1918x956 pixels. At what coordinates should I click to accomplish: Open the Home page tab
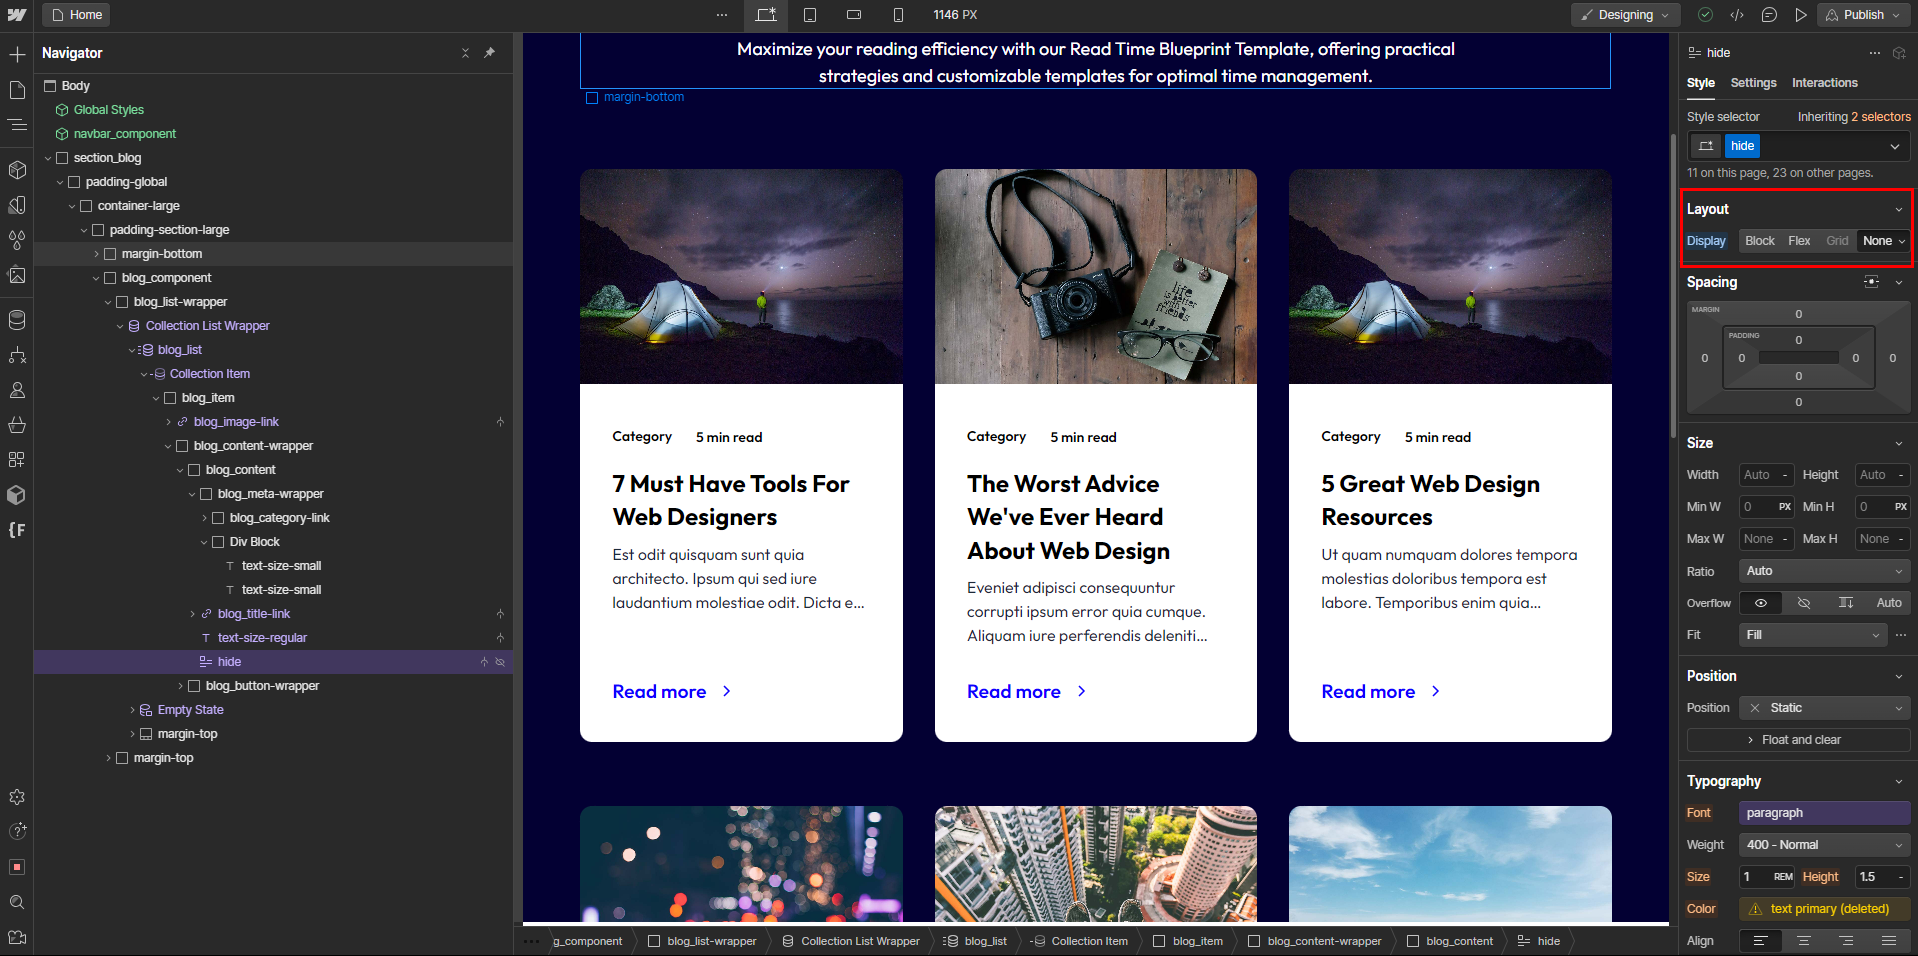tap(76, 15)
